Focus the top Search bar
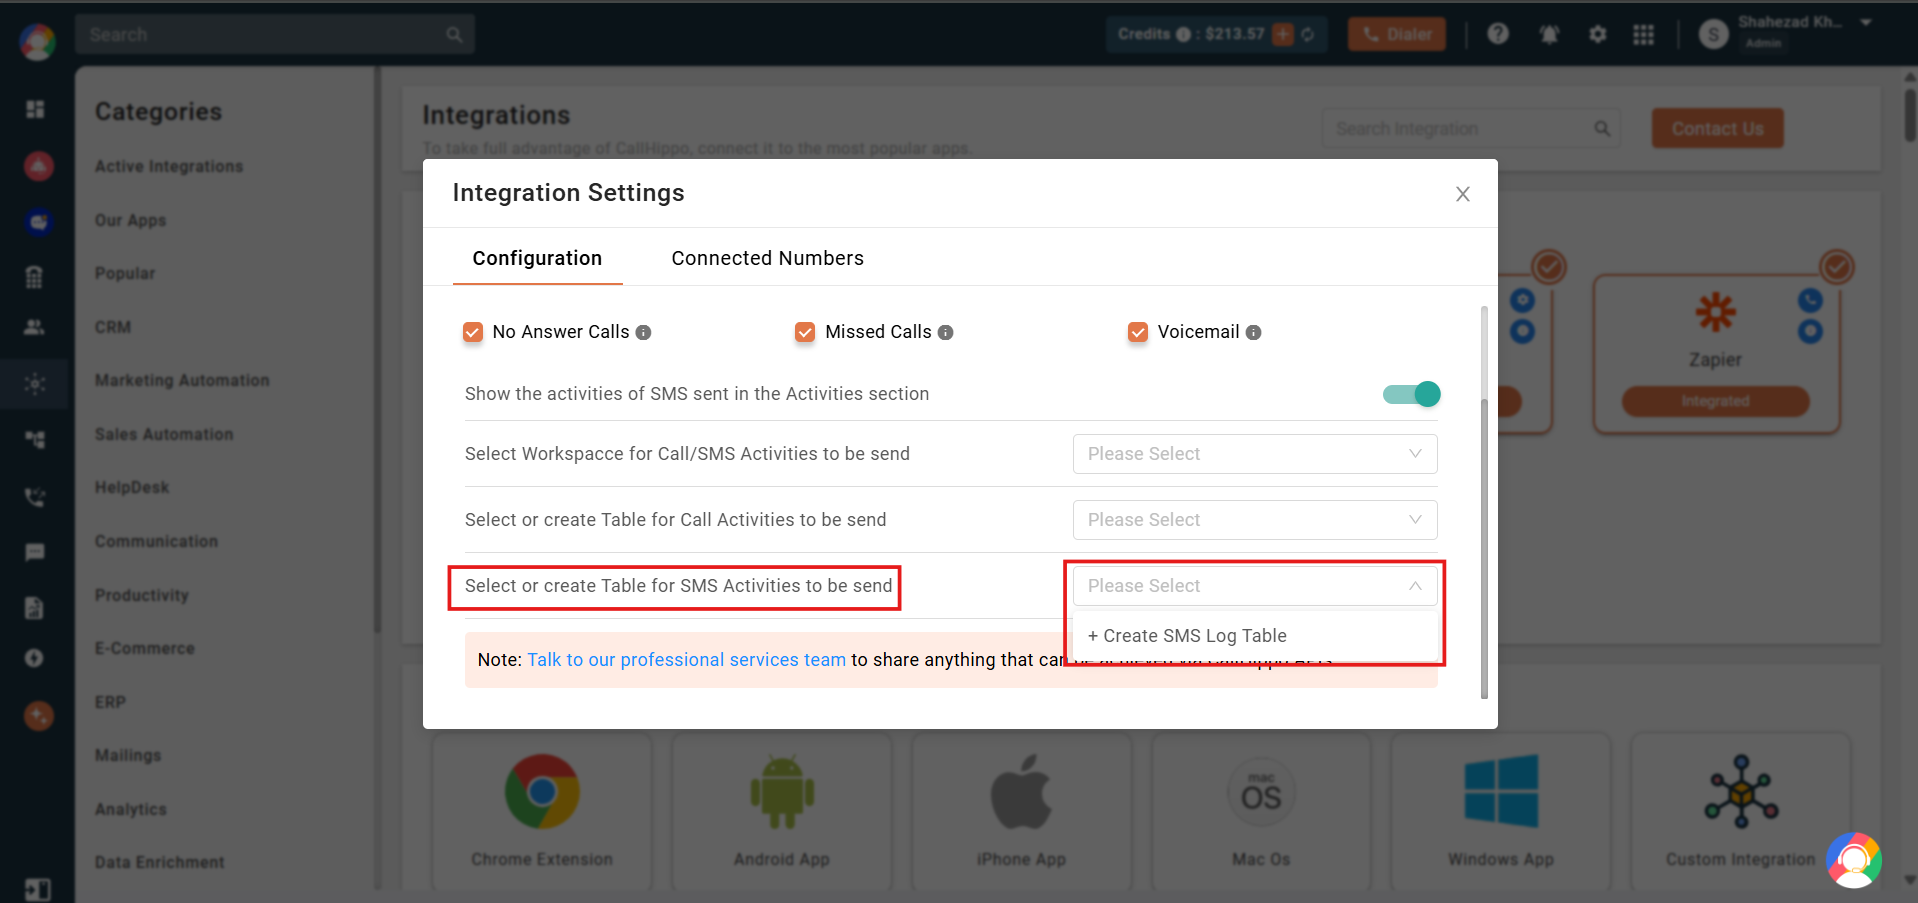The height and width of the screenshot is (903, 1918). 274,35
